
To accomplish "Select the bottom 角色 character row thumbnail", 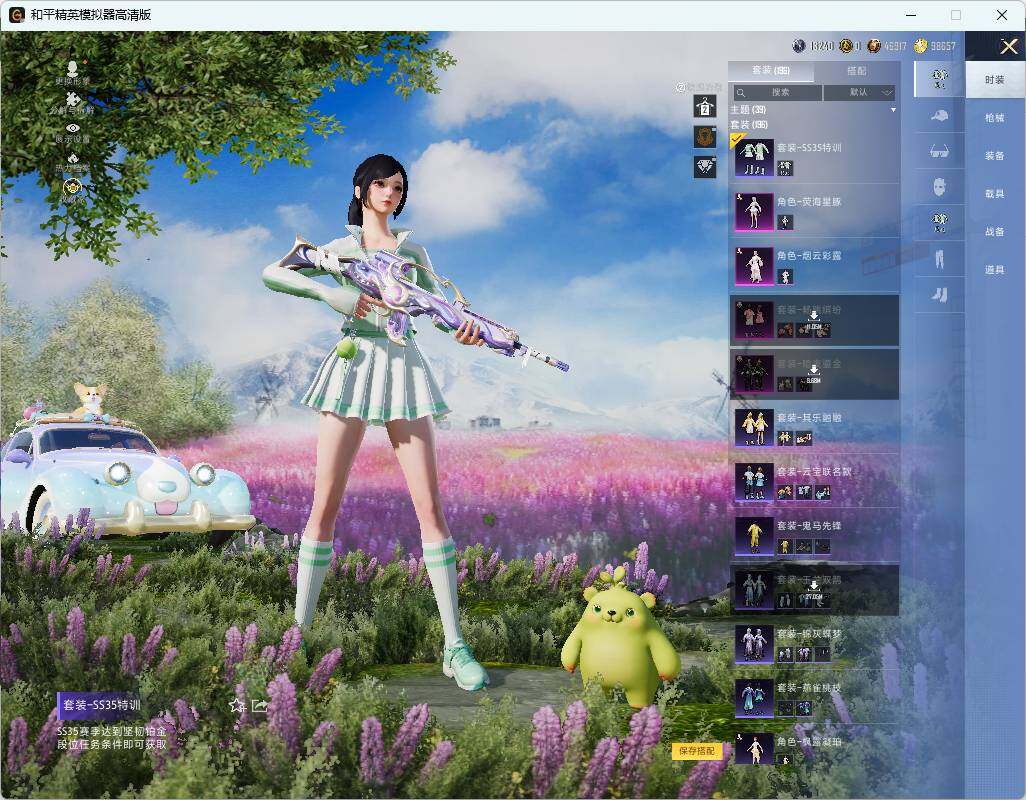I will 754,749.
